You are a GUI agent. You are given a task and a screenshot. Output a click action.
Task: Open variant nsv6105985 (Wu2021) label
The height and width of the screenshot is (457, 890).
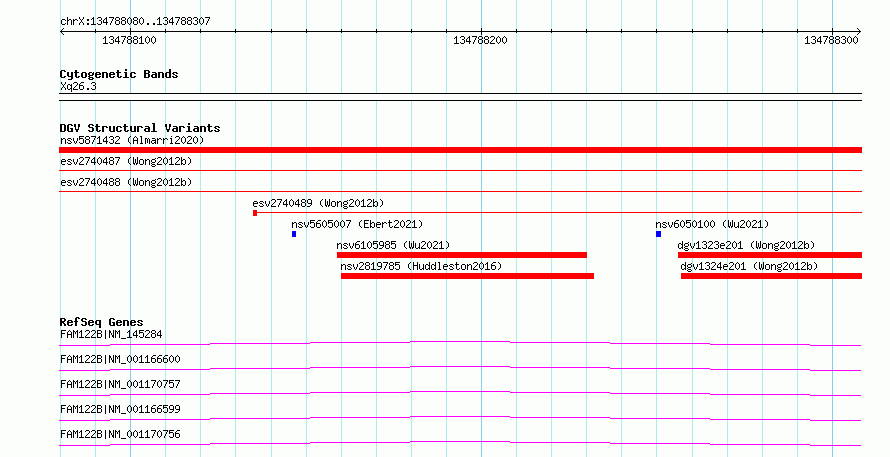(x=393, y=245)
